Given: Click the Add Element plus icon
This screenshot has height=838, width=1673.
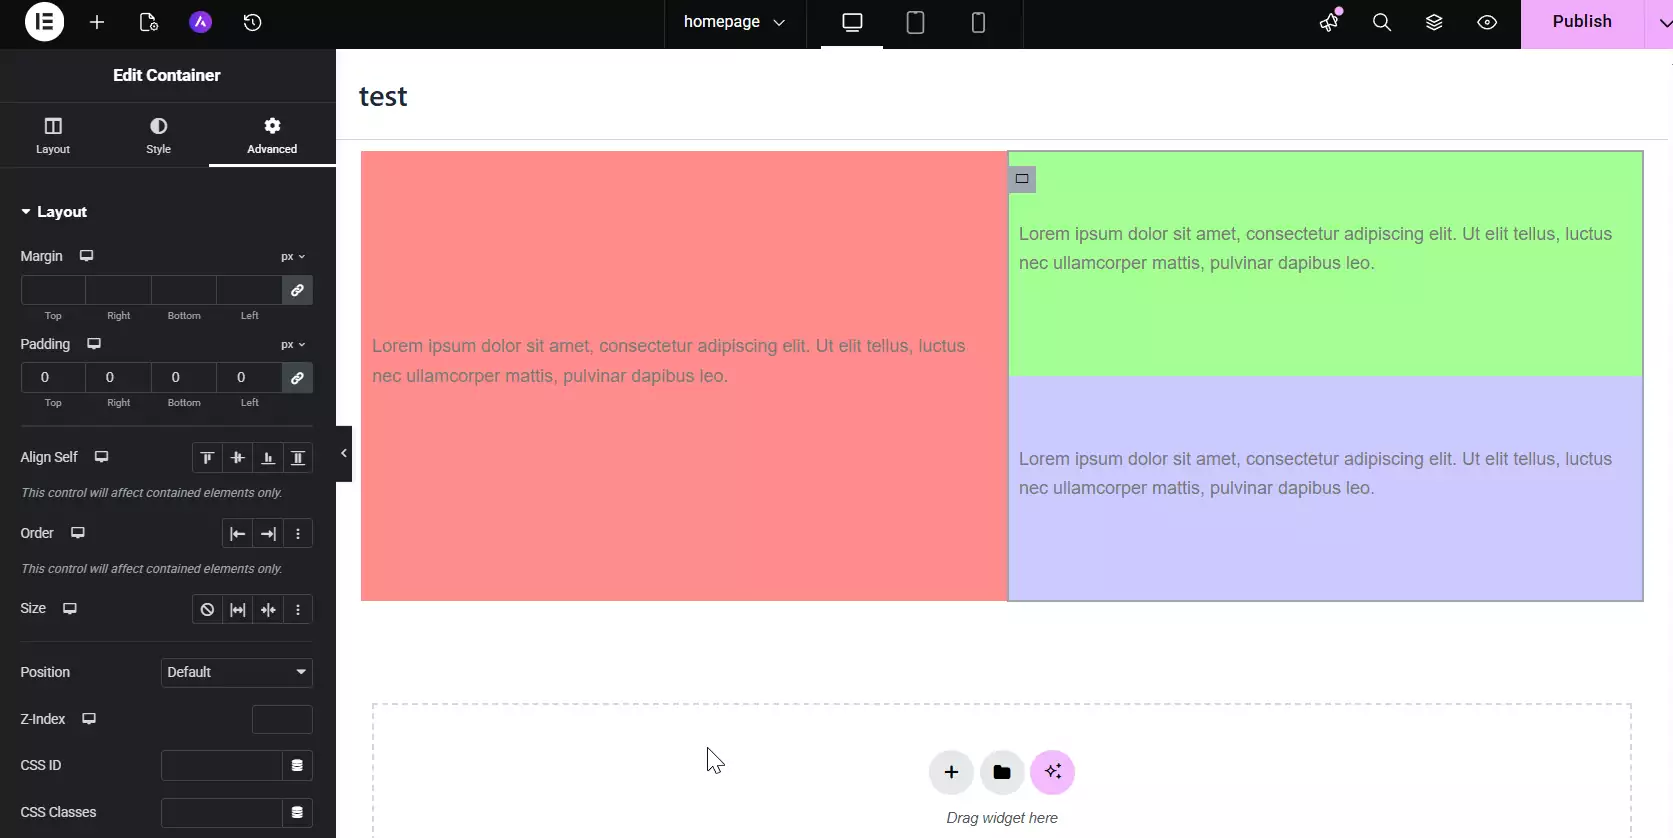Looking at the screenshot, I should (97, 22).
